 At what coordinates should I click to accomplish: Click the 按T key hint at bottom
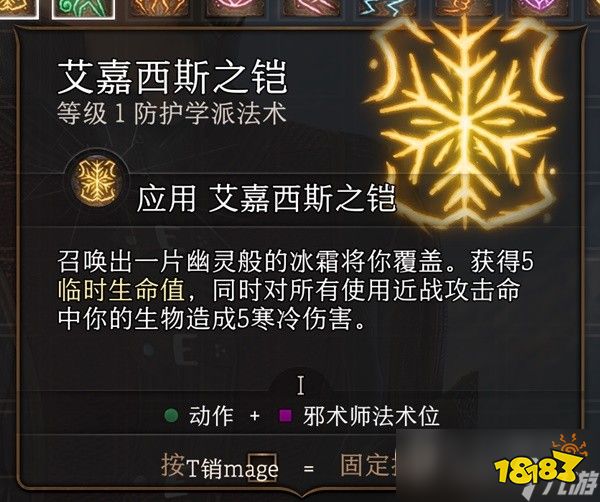point(180,466)
